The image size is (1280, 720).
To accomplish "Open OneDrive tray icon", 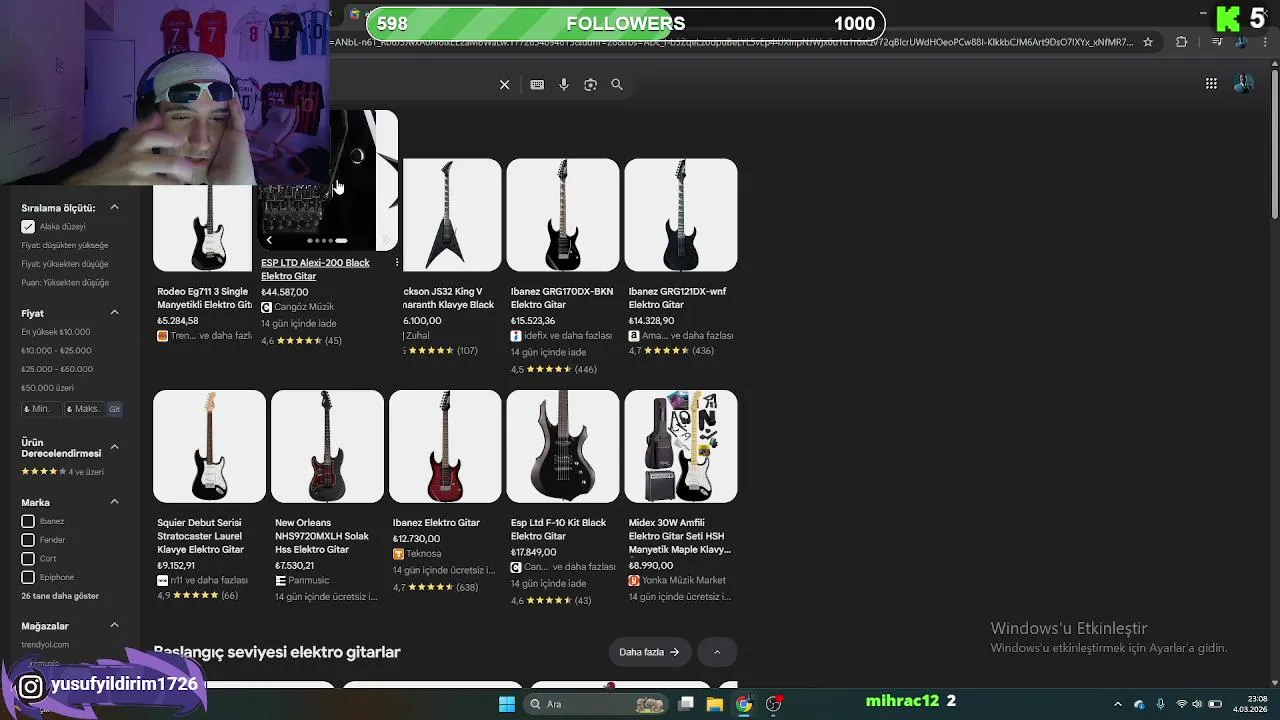I will (x=1139, y=704).
